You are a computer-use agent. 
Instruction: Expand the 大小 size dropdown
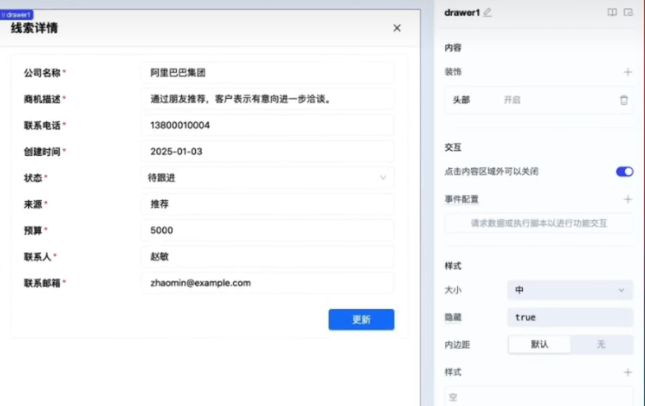pyautogui.click(x=569, y=290)
